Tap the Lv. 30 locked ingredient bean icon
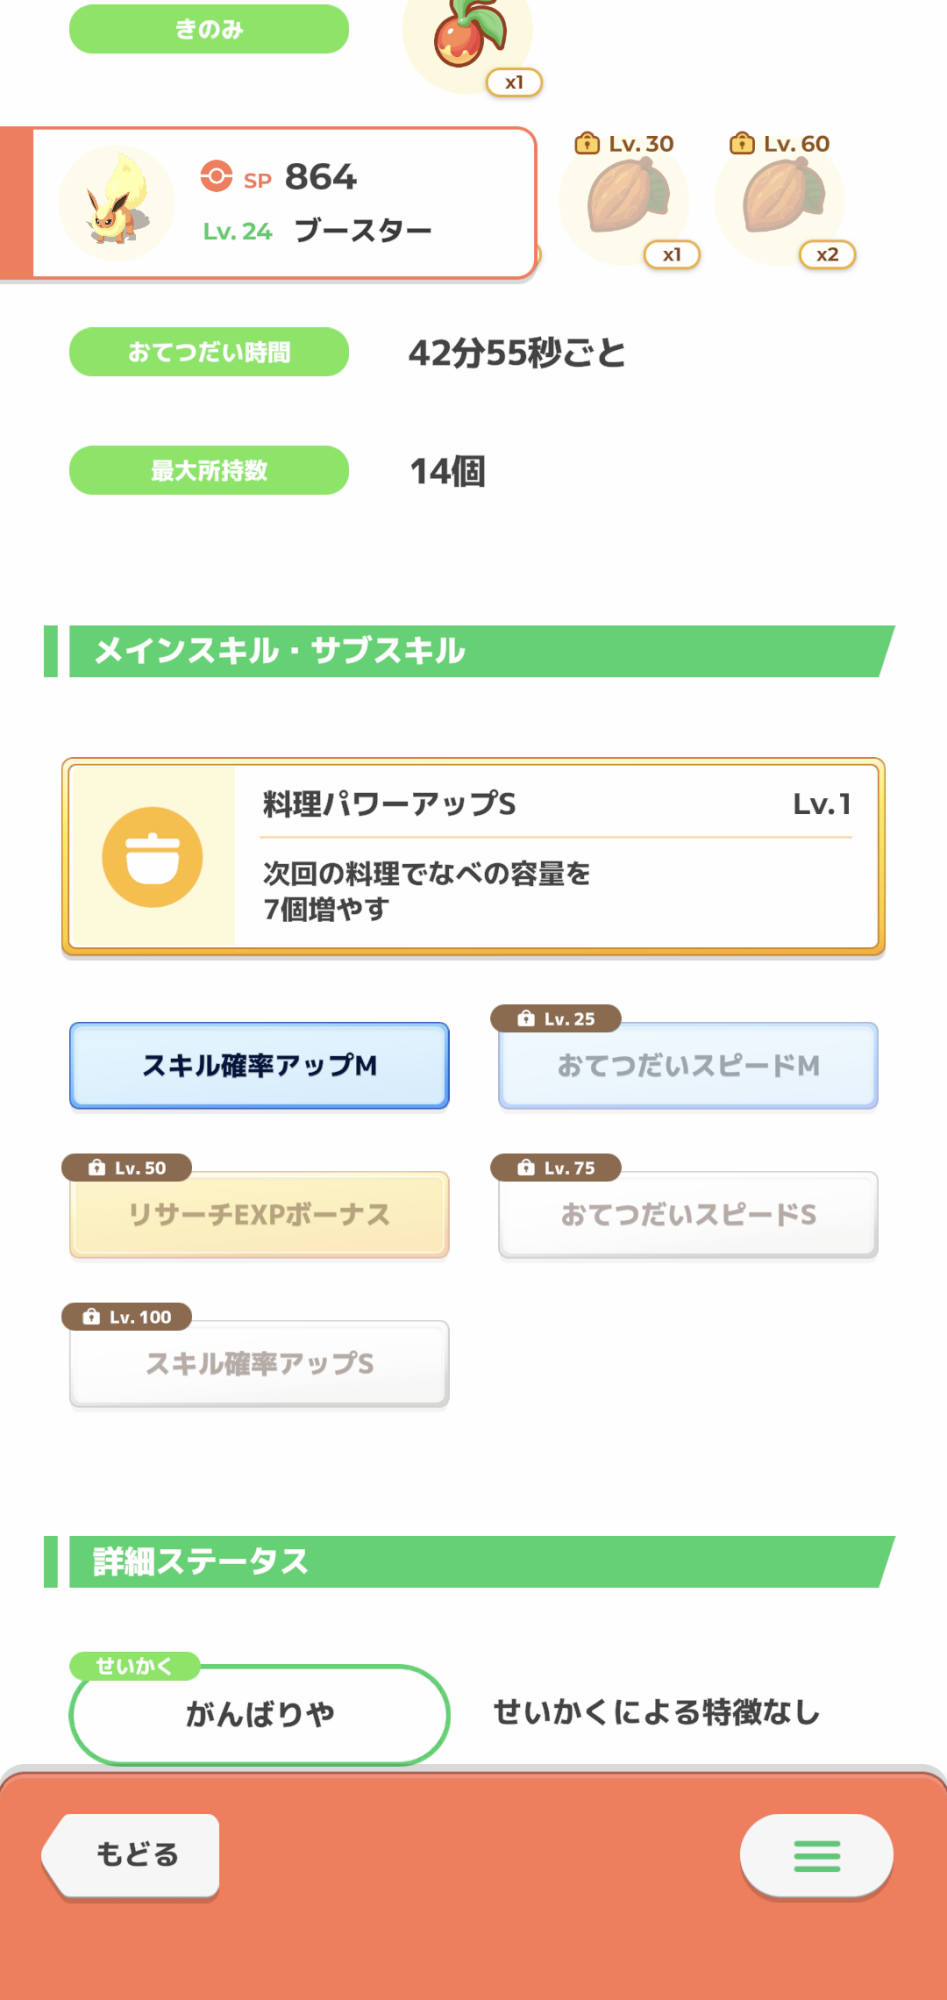The width and height of the screenshot is (947, 2000). click(625, 200)
